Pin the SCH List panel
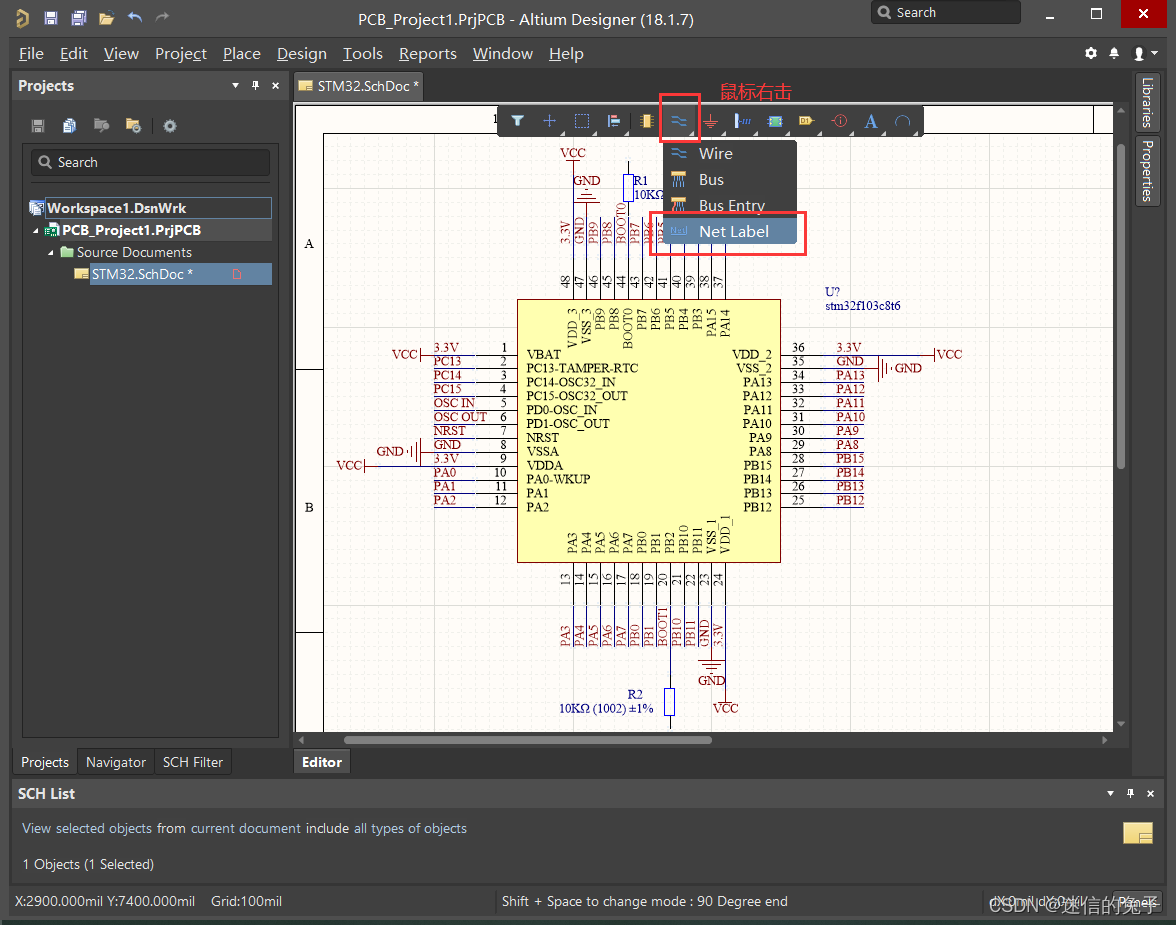Image resolution: width=1176 pixels, height=925 pixels. pos(1131,793)
